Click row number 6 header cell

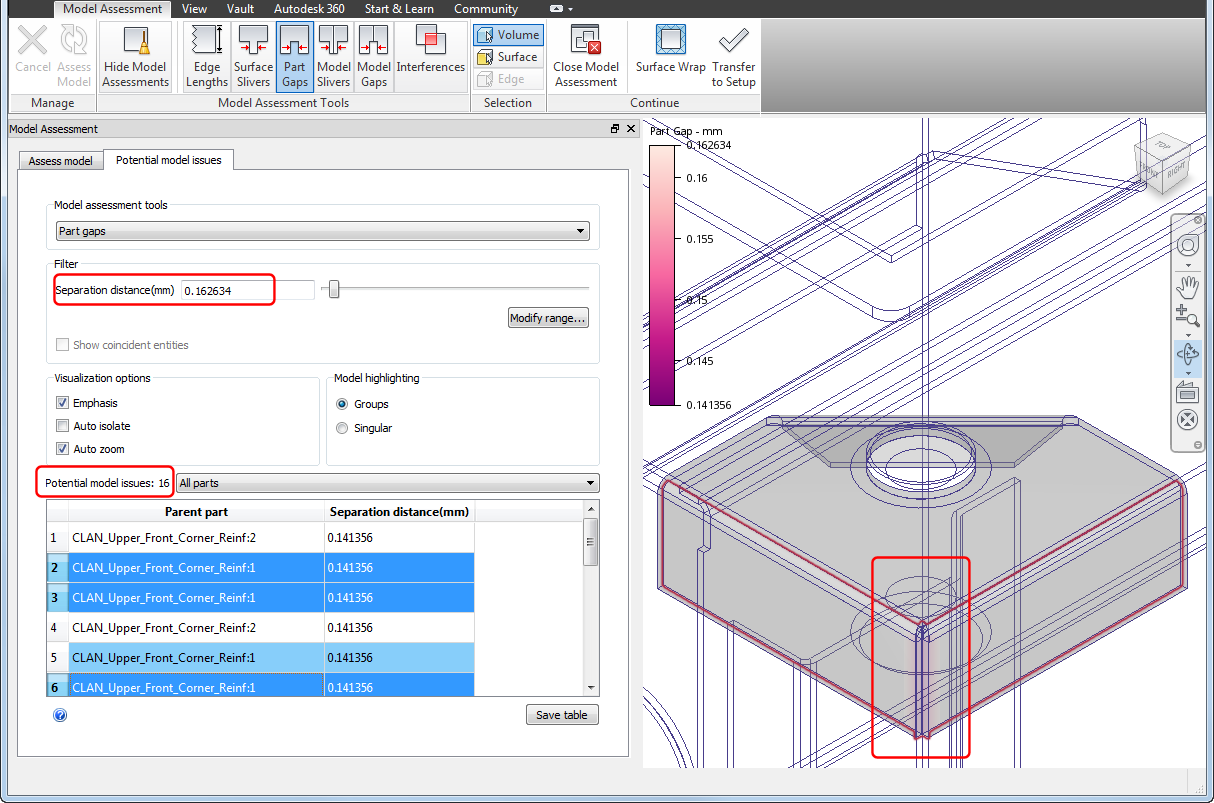tap(57, 686)
